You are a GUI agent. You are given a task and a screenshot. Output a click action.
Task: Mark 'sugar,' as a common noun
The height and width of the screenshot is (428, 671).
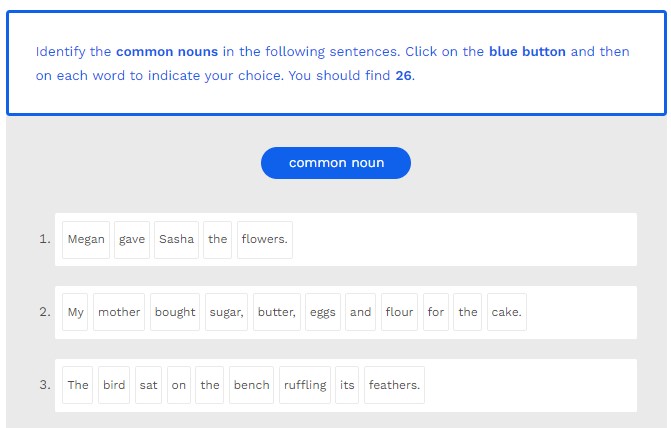coord(226,312)
